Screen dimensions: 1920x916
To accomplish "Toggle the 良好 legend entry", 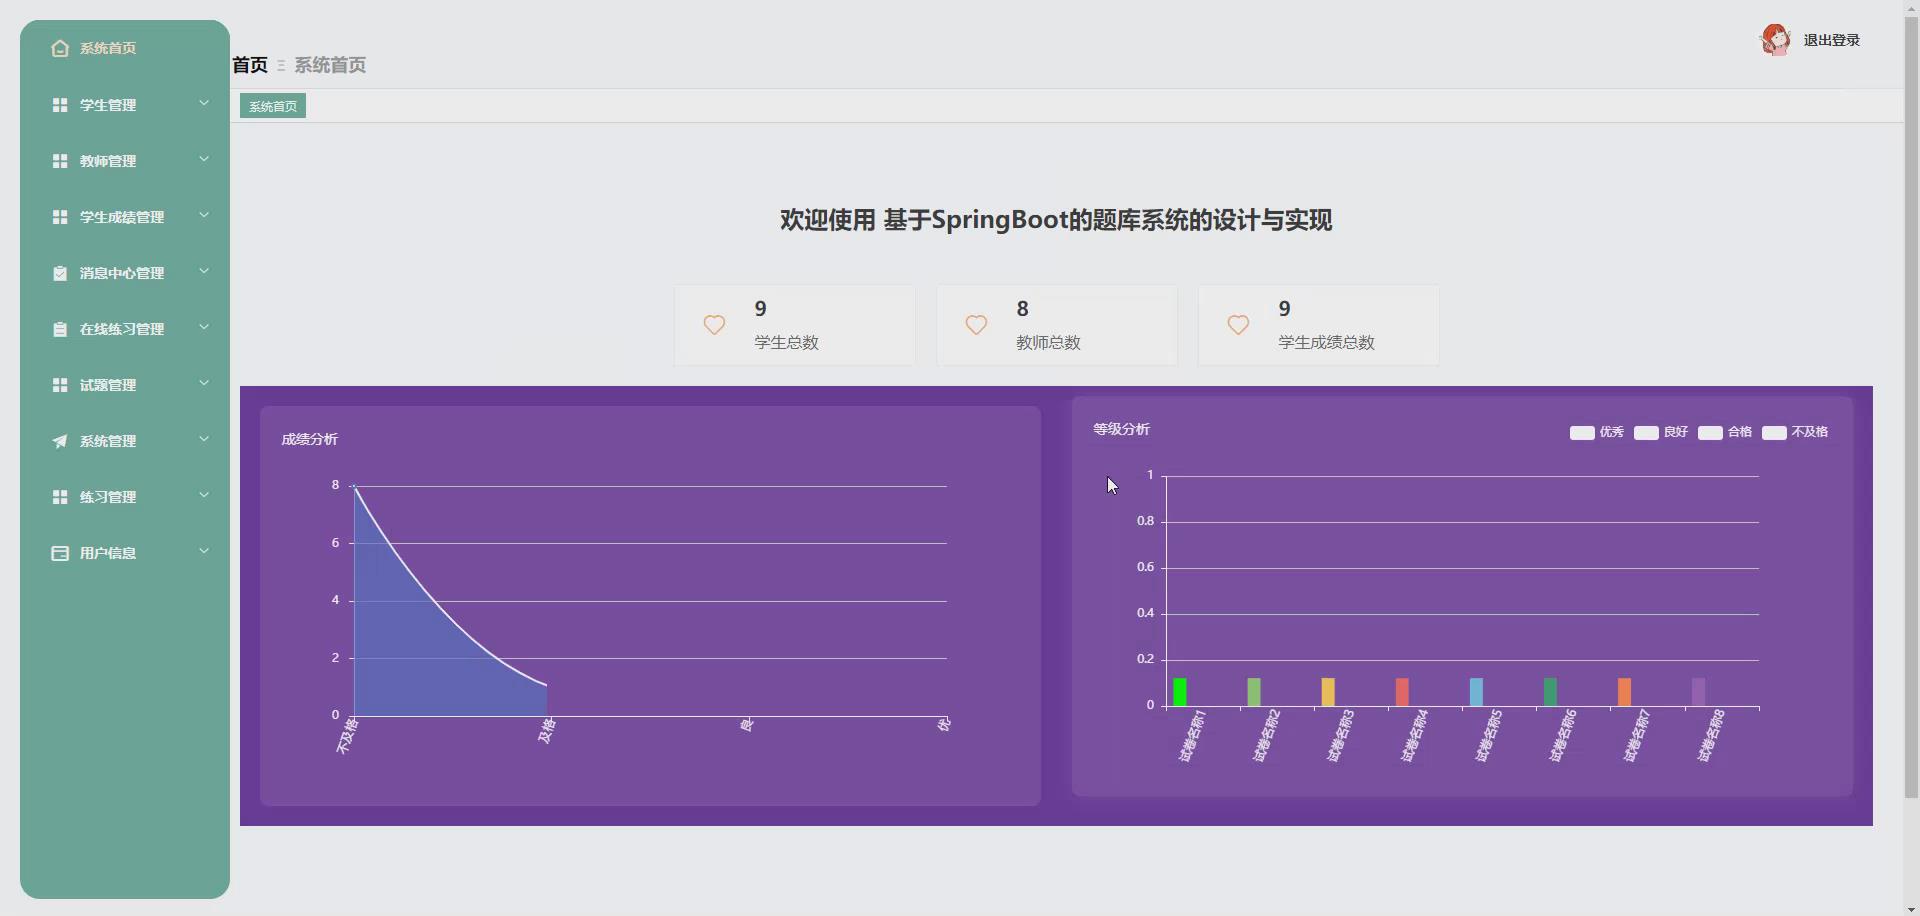I will (1659, 432).
